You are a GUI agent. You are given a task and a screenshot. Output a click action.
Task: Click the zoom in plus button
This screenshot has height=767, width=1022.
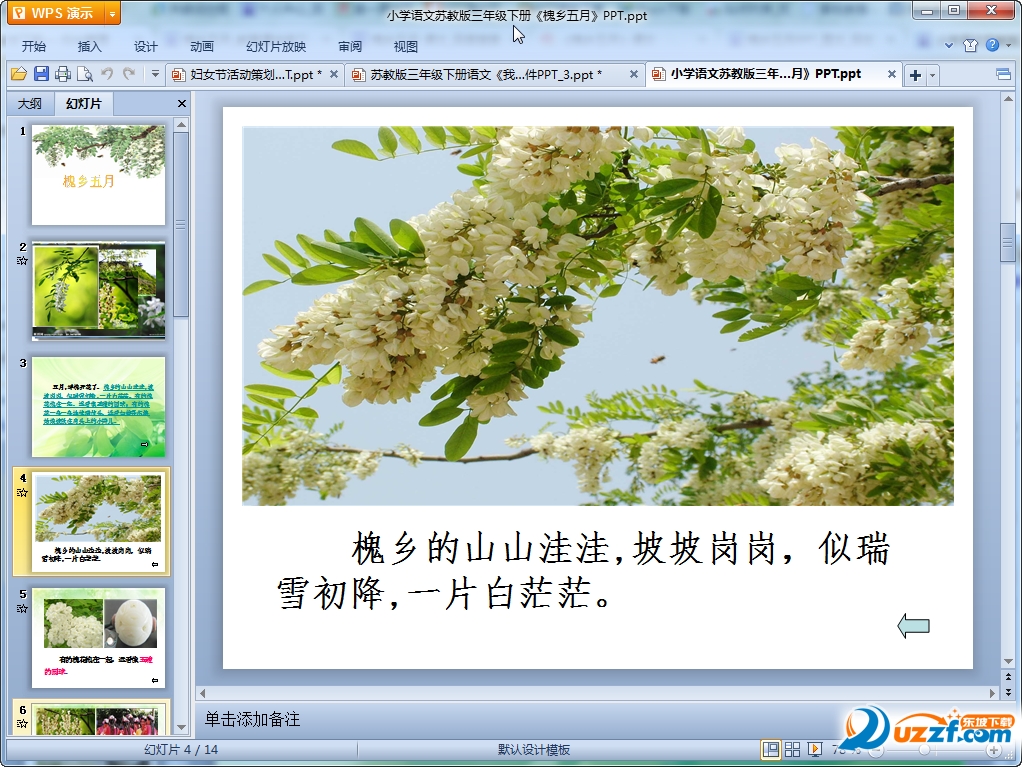(993, 750)
